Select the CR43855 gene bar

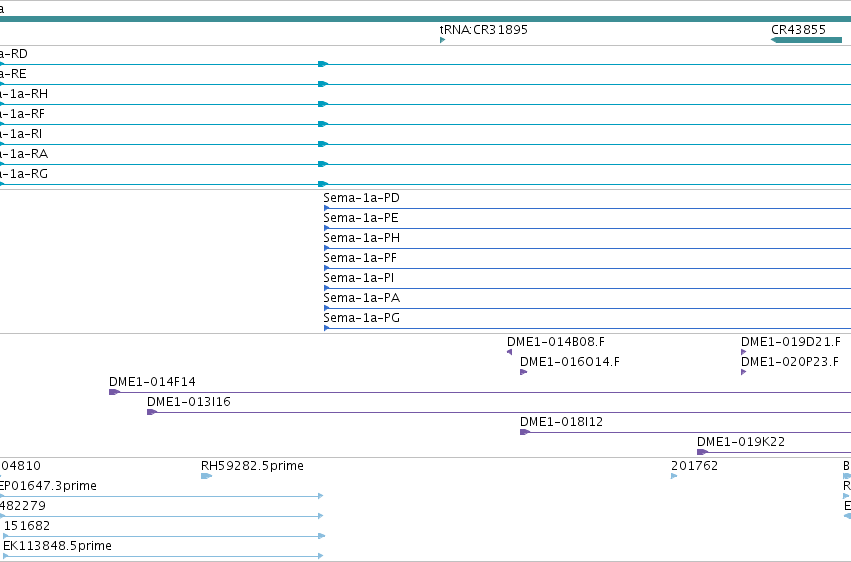tap(806, 40)
